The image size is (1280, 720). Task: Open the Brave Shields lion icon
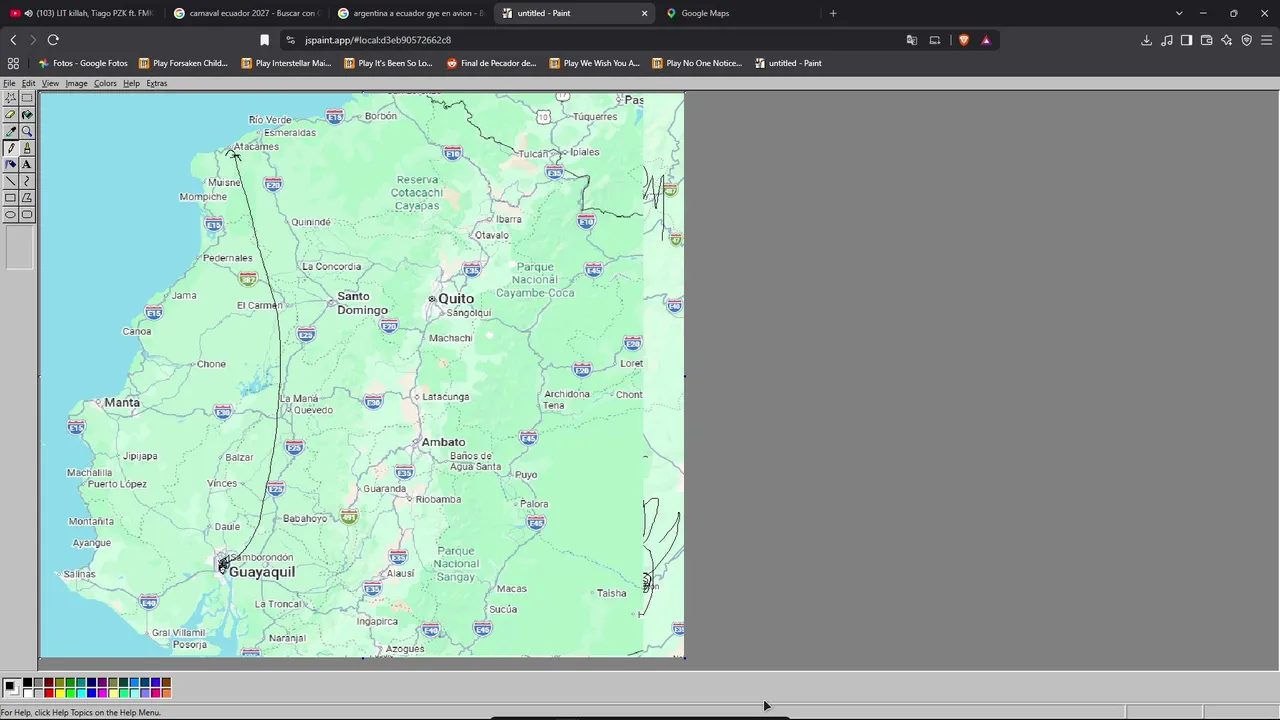pos(964,40)
